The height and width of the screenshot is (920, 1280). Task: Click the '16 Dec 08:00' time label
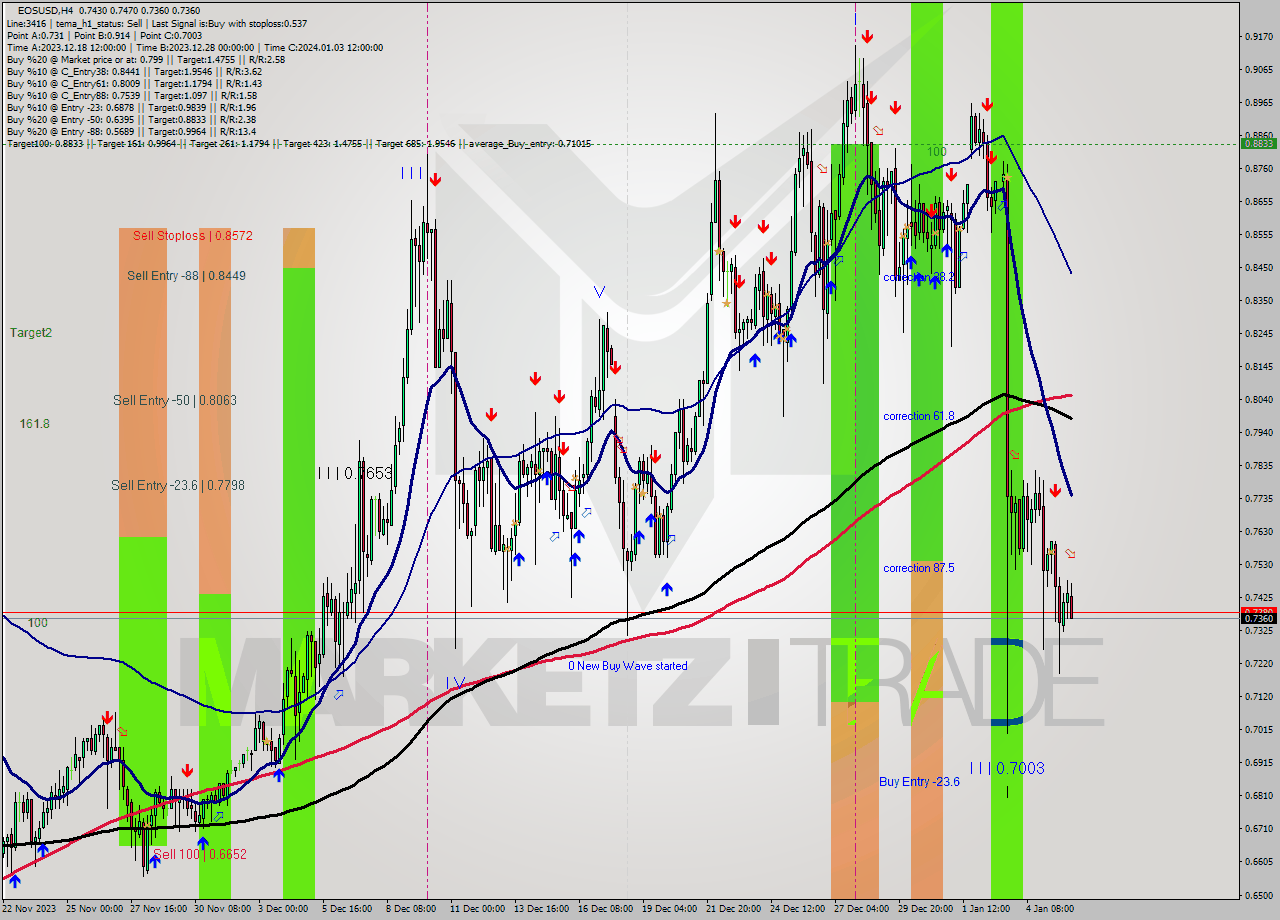click(606, 909)
